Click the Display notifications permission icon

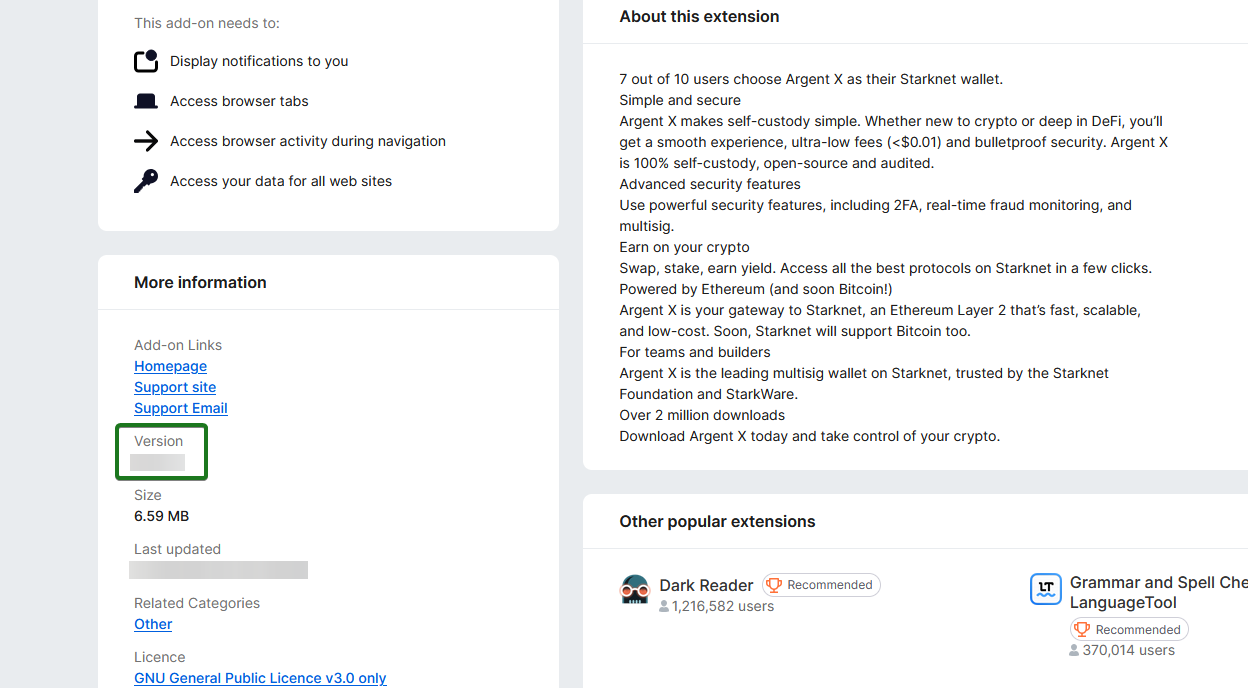(146, 61)
